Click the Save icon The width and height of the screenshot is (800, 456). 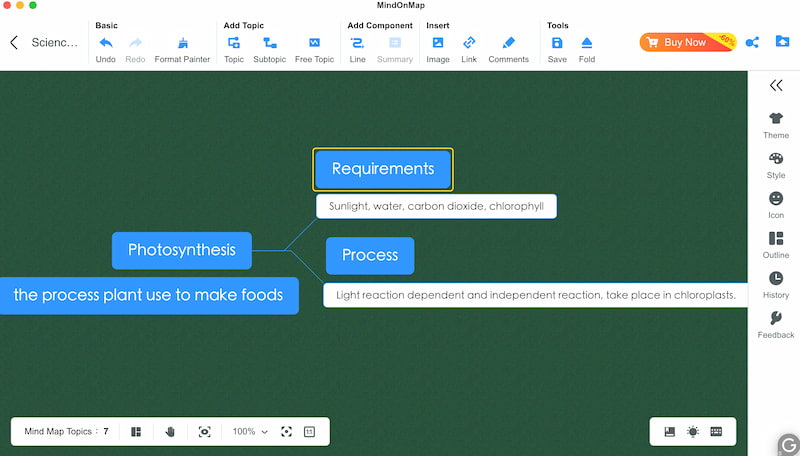(x=557, y=43)
